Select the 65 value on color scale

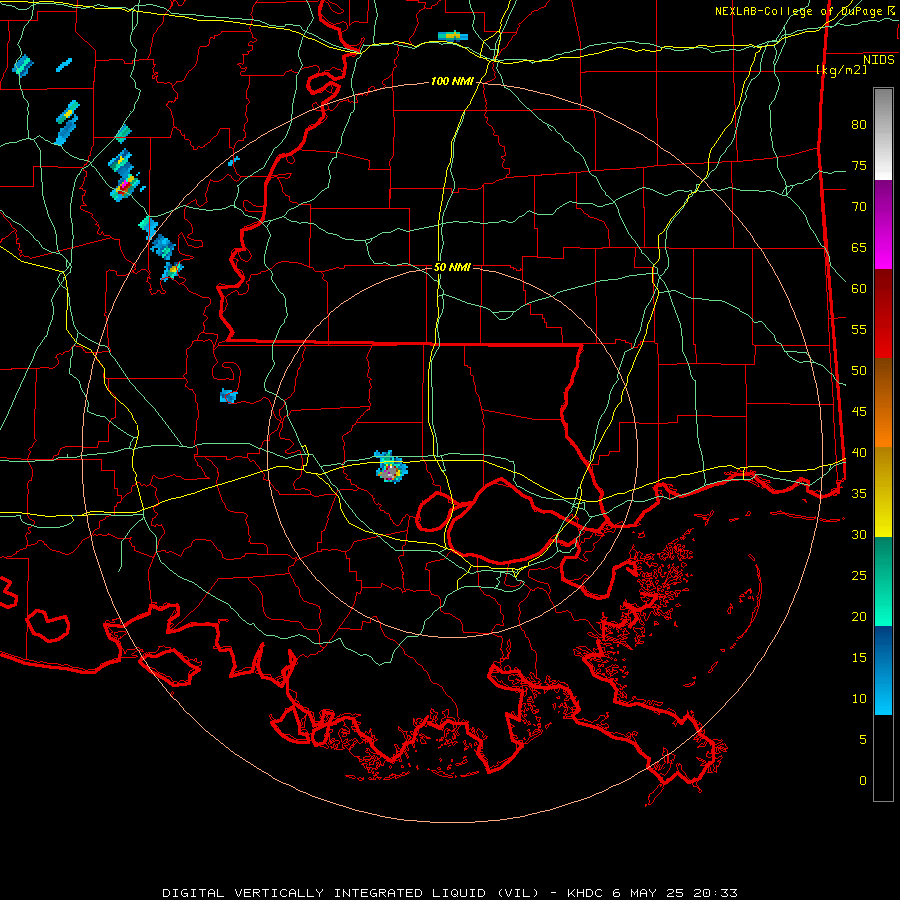coord(859,247)
